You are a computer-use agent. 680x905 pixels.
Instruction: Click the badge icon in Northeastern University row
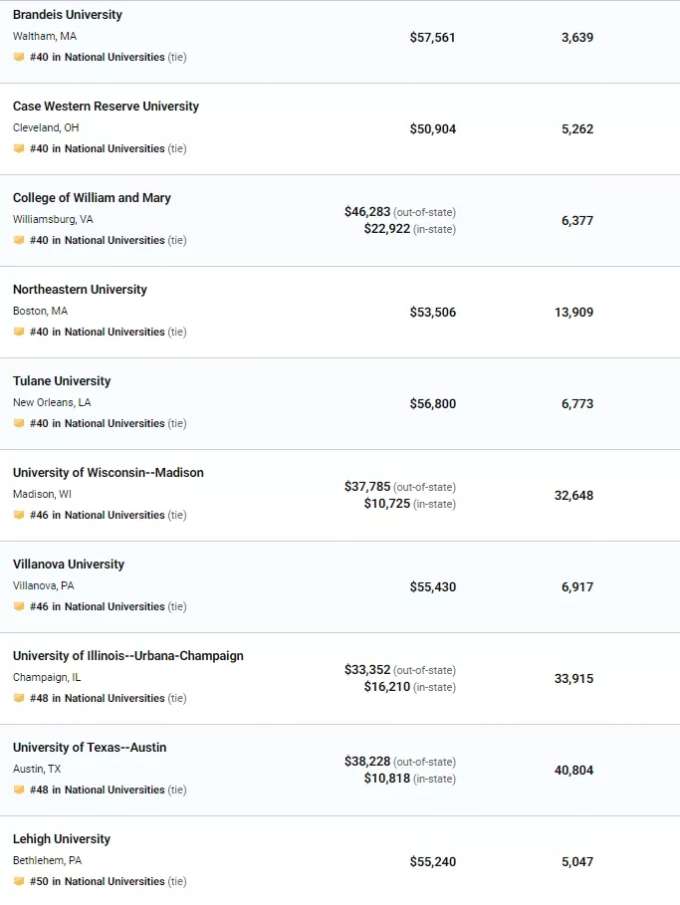pos(19,332)
